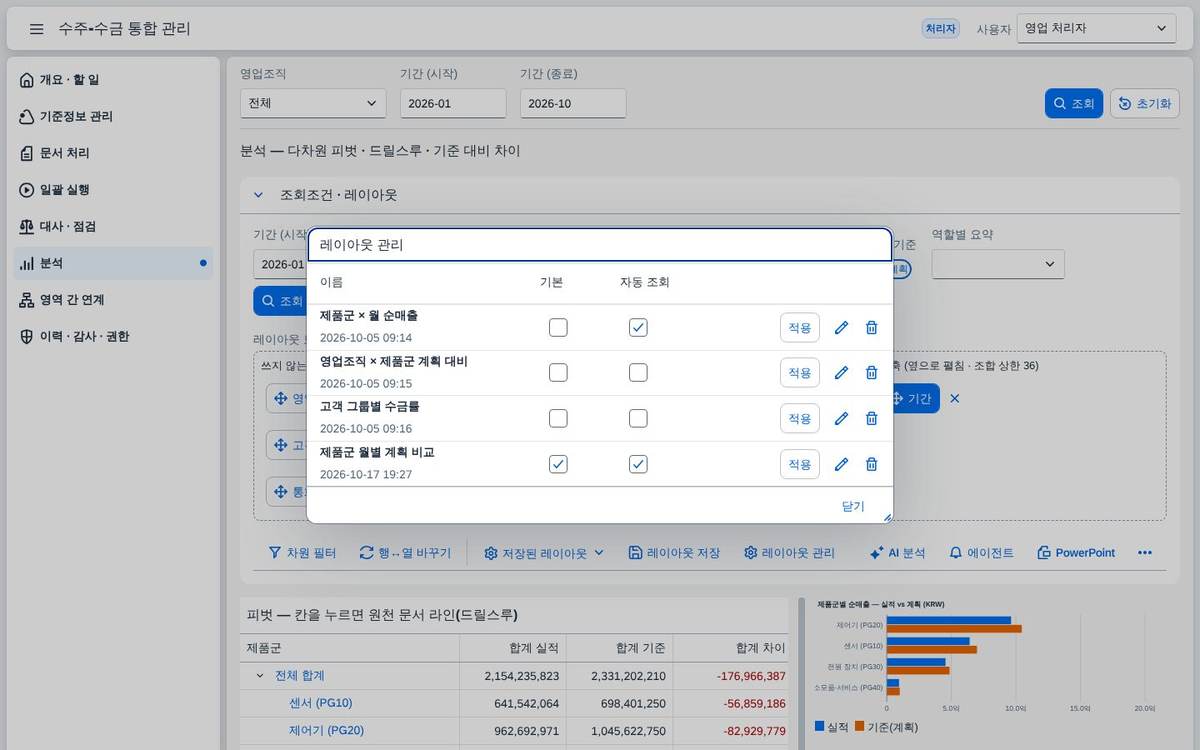The height and width of the screenshot is (750, 1200).
Task: Click the blue 실적 legend swatch
Action: 820,727
